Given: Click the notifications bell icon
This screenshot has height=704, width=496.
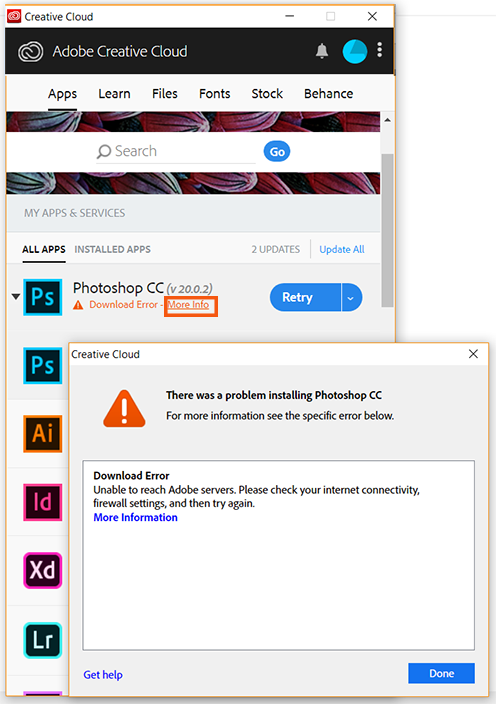Looking at the screenshot, I should [x=322, y=51].
